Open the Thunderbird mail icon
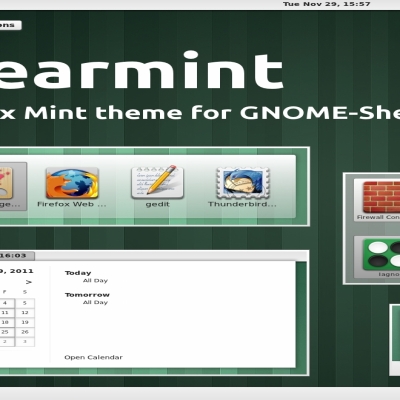This screenshot has width=400, height=400. click(243, 183)
